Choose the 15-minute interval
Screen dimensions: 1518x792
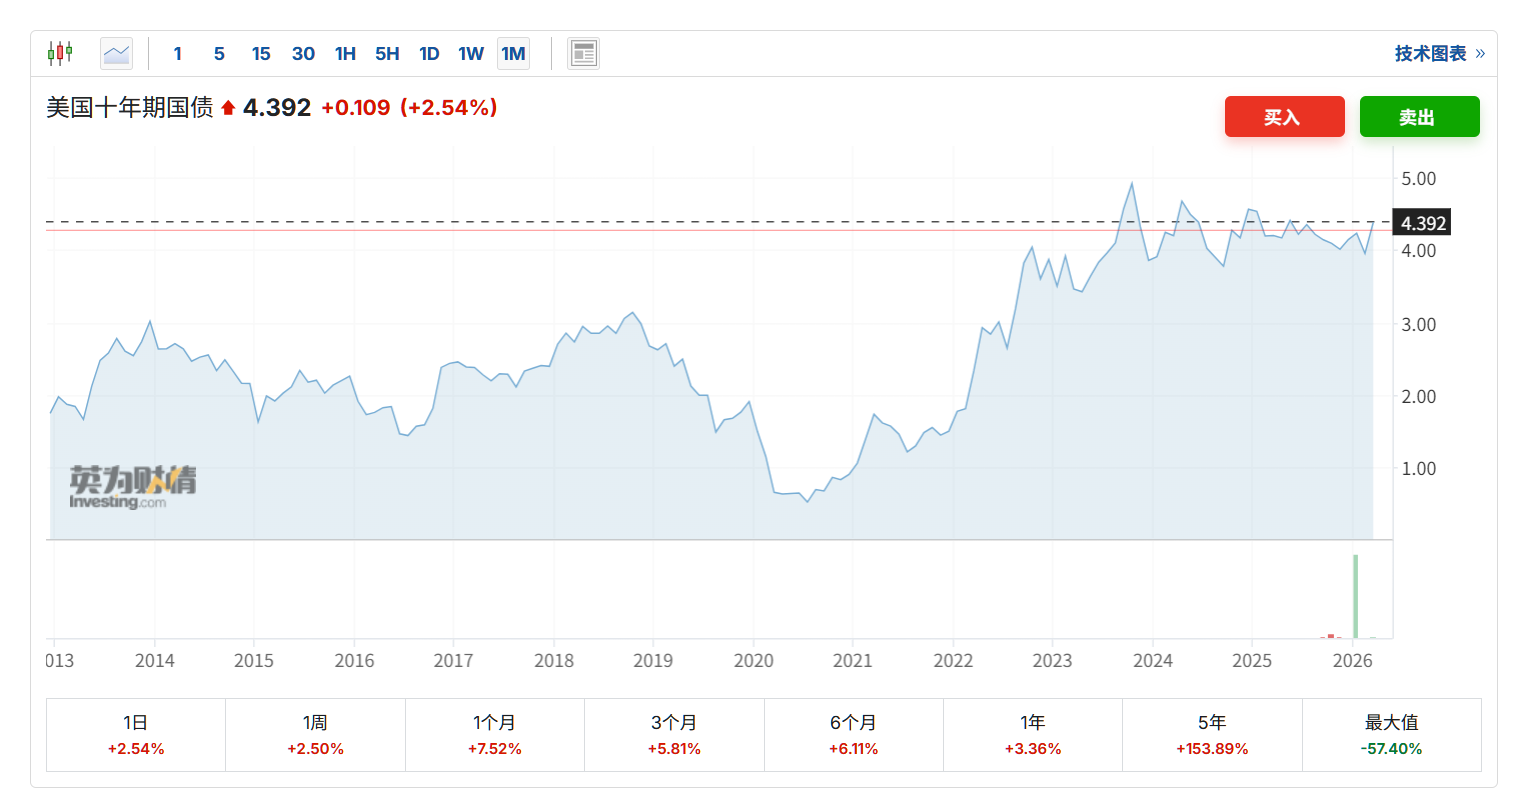pyautogui.click(x=261, y=54)
